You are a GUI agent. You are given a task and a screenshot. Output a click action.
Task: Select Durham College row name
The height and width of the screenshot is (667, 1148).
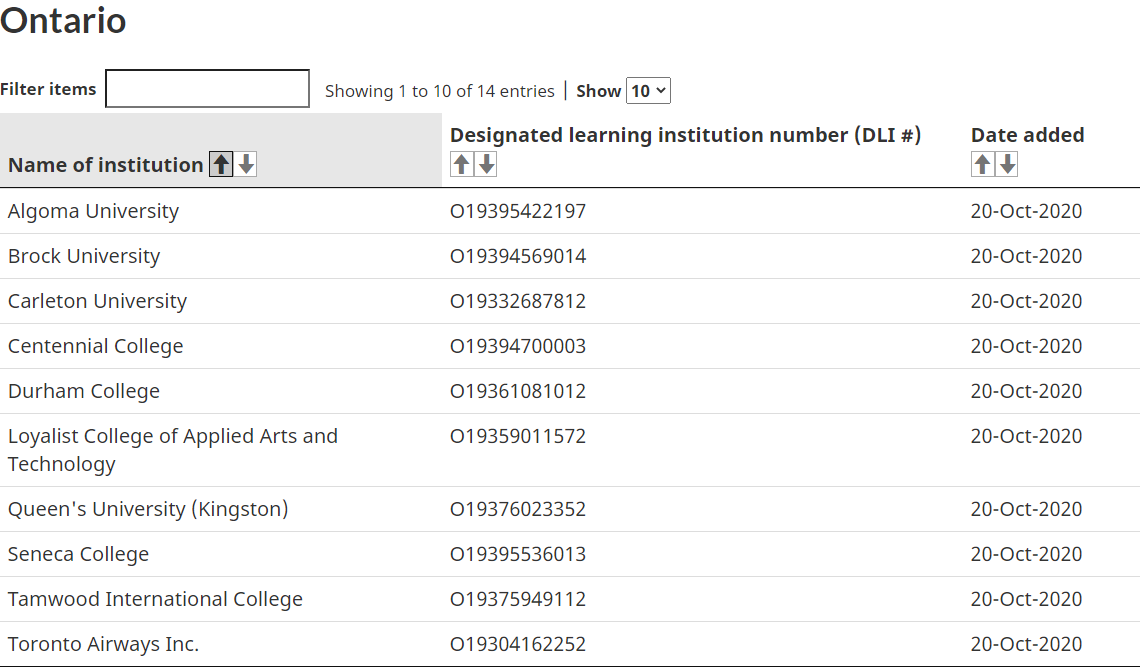click(x=83, y=391)
